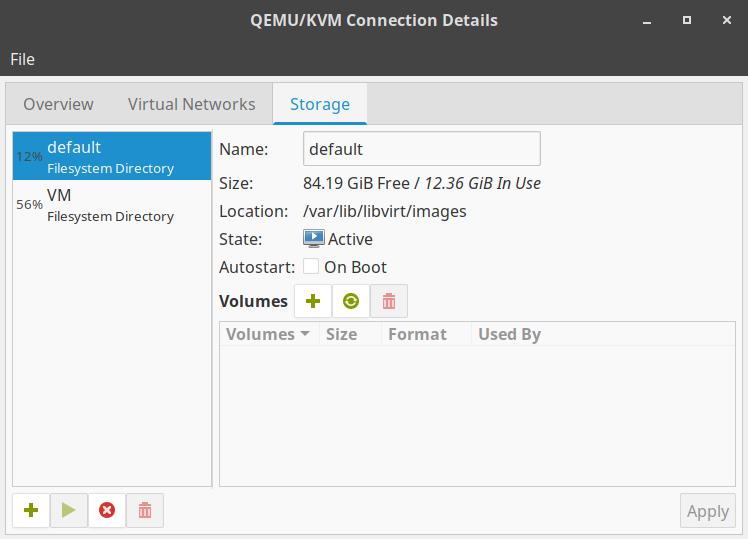This screenshot has height=539, width=748.
Task: Enable Autostart On Boot checkbox
Action: (x=311, y=267)
